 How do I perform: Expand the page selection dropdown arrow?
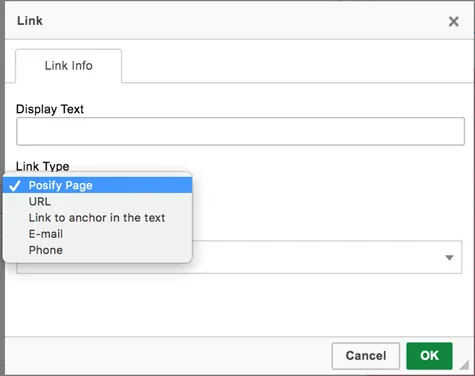(449, 258)
